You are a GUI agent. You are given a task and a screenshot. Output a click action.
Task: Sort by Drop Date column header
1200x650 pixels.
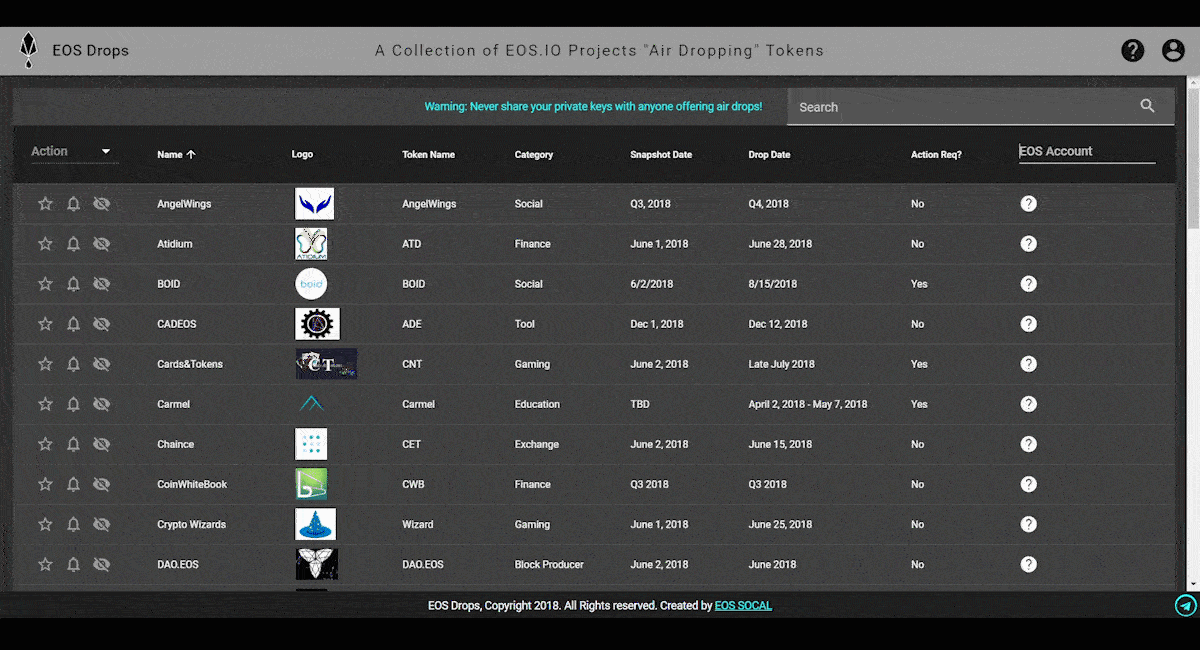[769, 155]
